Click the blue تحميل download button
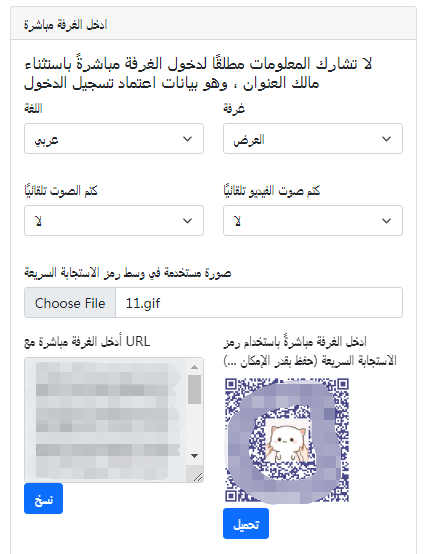 (x=246, y=524)
